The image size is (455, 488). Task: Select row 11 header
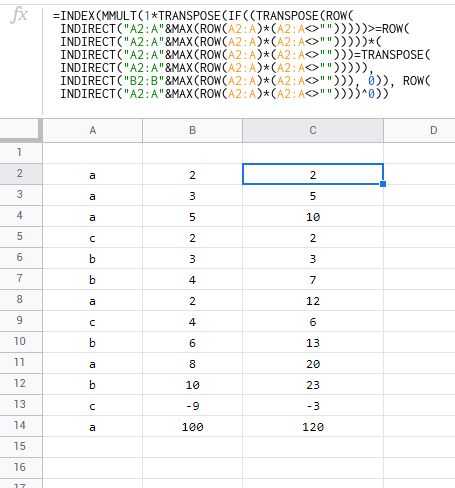[21, 363]
